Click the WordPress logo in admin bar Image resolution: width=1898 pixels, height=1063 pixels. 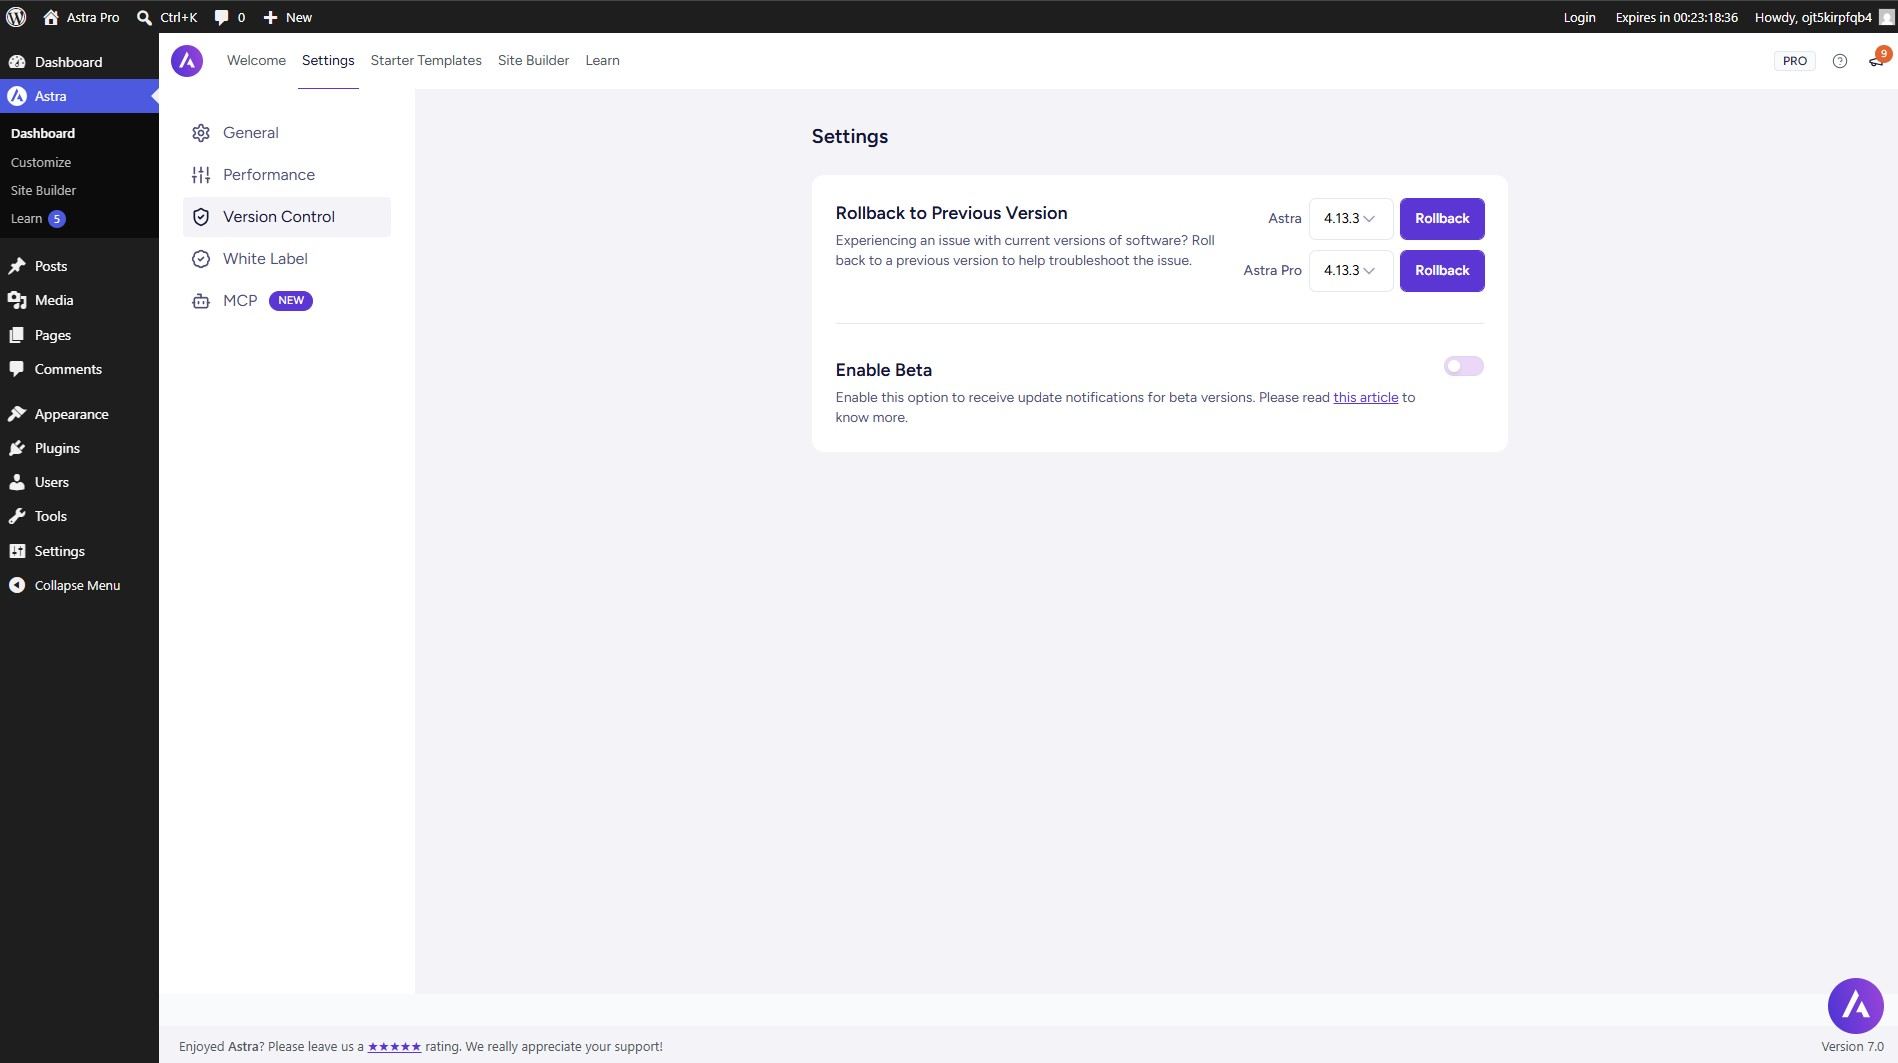[x=16, y=17]
